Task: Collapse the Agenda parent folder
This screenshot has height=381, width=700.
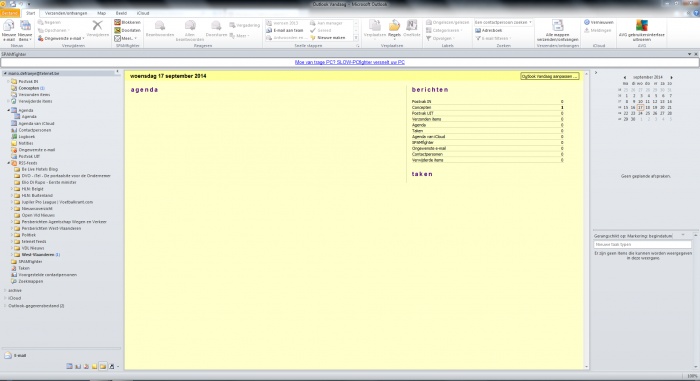Action: click(x=8, y=110)
